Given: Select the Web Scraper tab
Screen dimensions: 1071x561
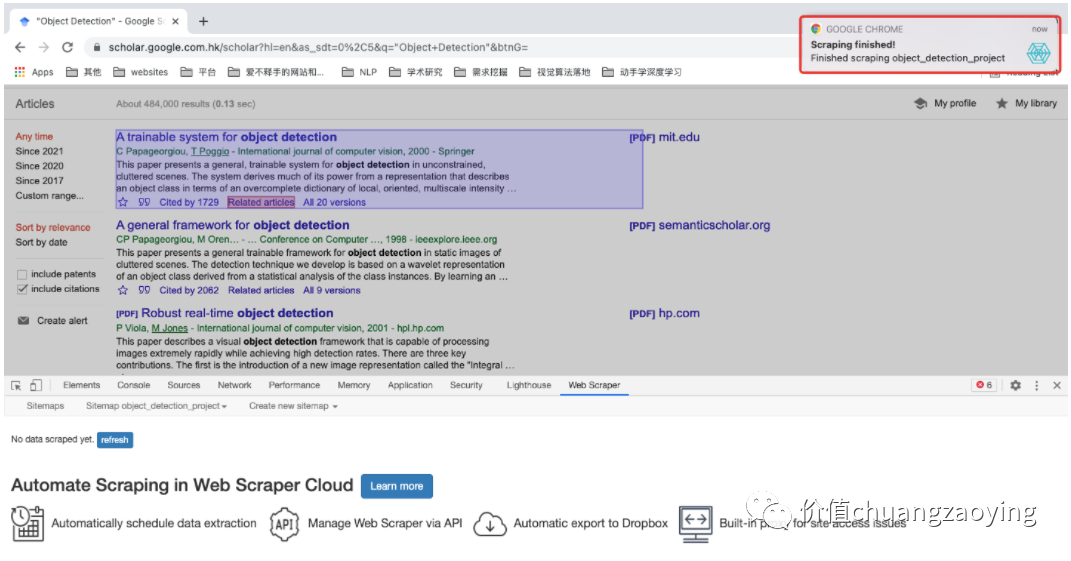Looking at the screenshot, I should point(594,385).
